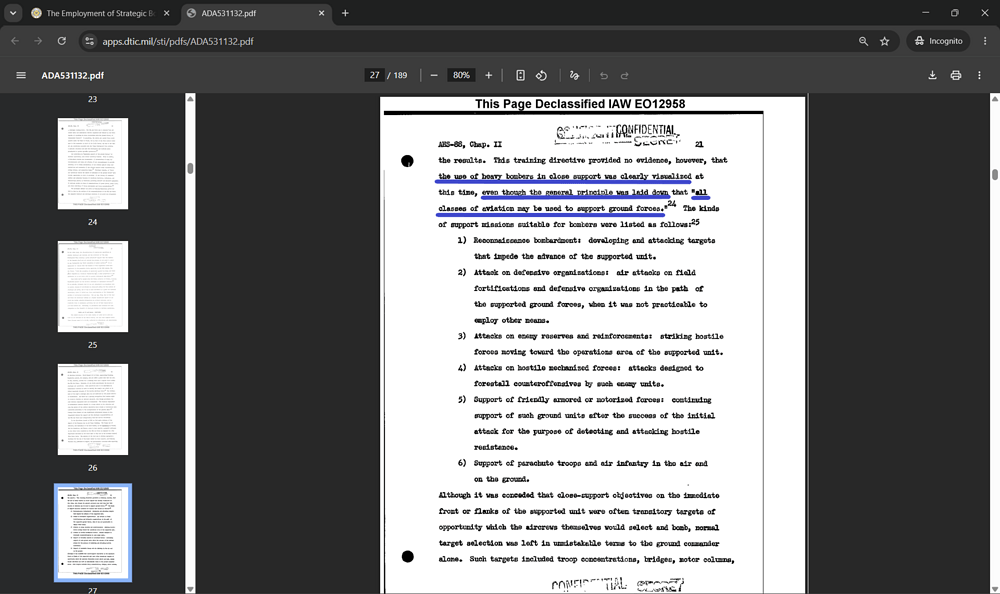Switch to The Employment of Strategic tab
The width and height of the screenshot is (1000, 594).
click(x=94, y=13)
